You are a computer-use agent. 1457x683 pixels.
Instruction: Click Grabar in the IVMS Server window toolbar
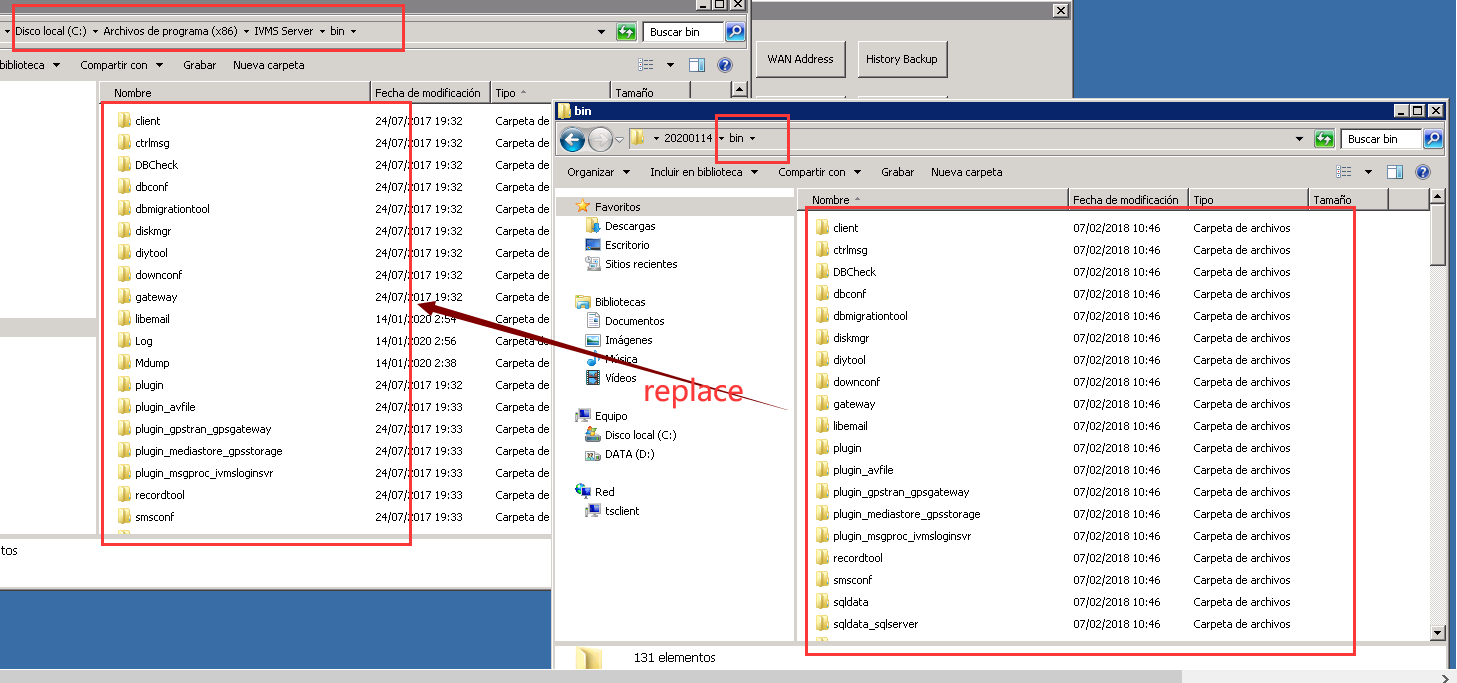(199, 65)
